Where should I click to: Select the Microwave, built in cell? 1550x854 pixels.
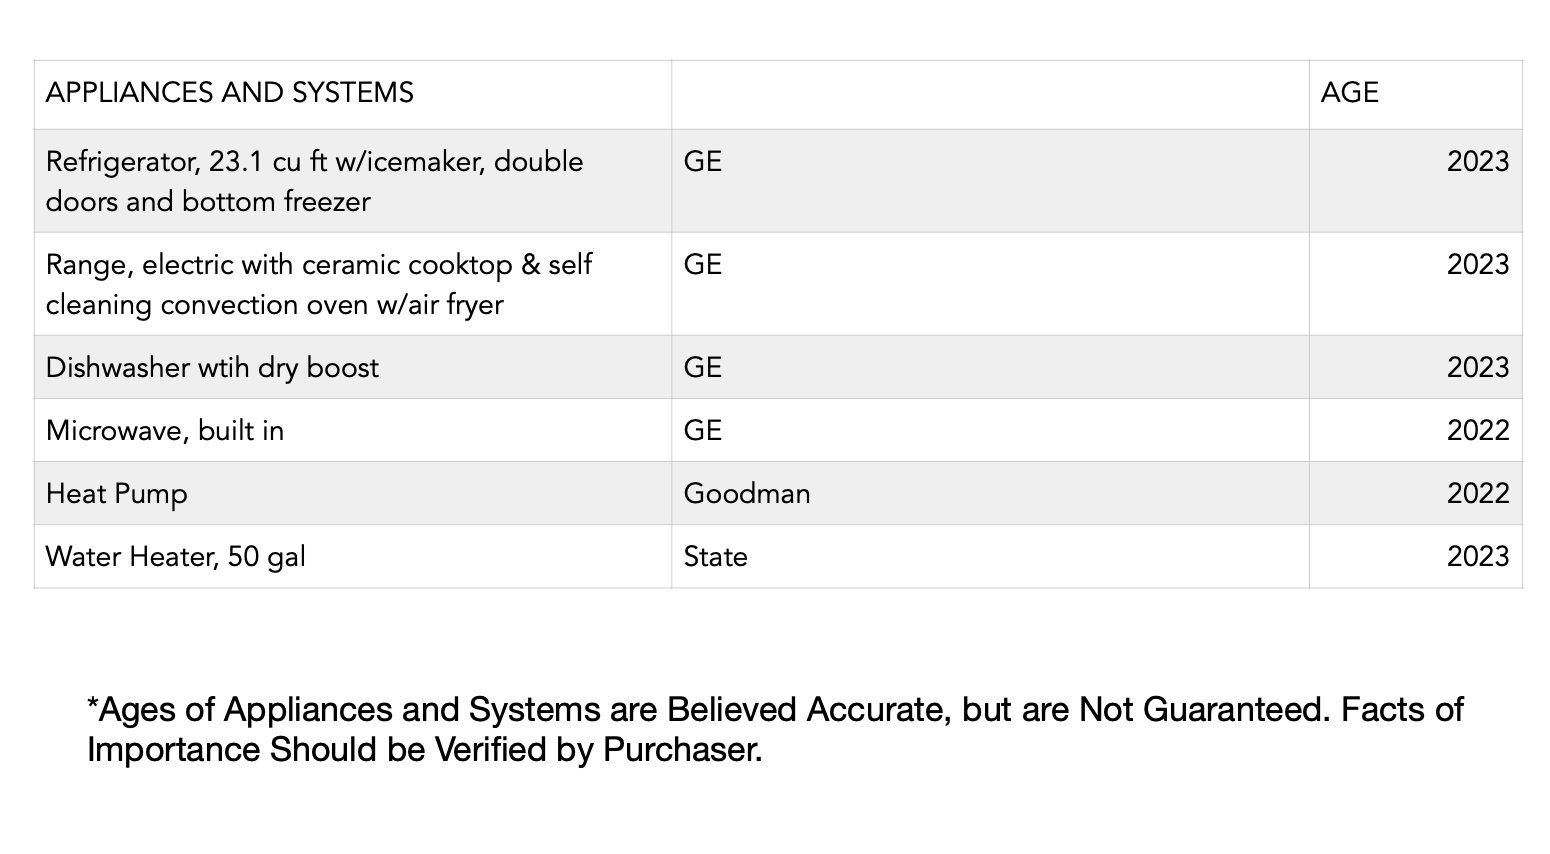tap(165, 431)
